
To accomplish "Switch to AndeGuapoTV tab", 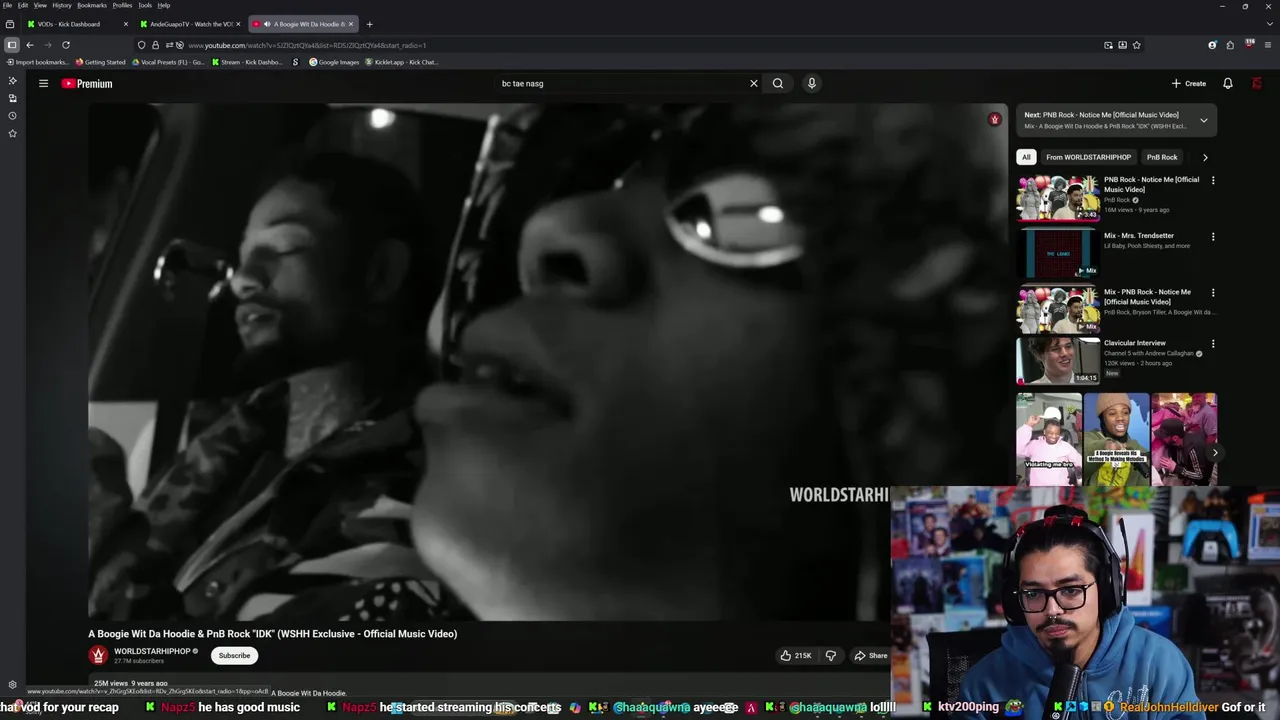I will coord(189,24).
